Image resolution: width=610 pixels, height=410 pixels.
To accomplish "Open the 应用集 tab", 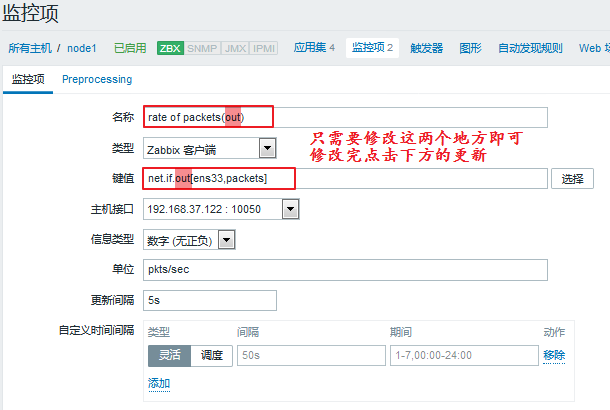I will (313, 48).
